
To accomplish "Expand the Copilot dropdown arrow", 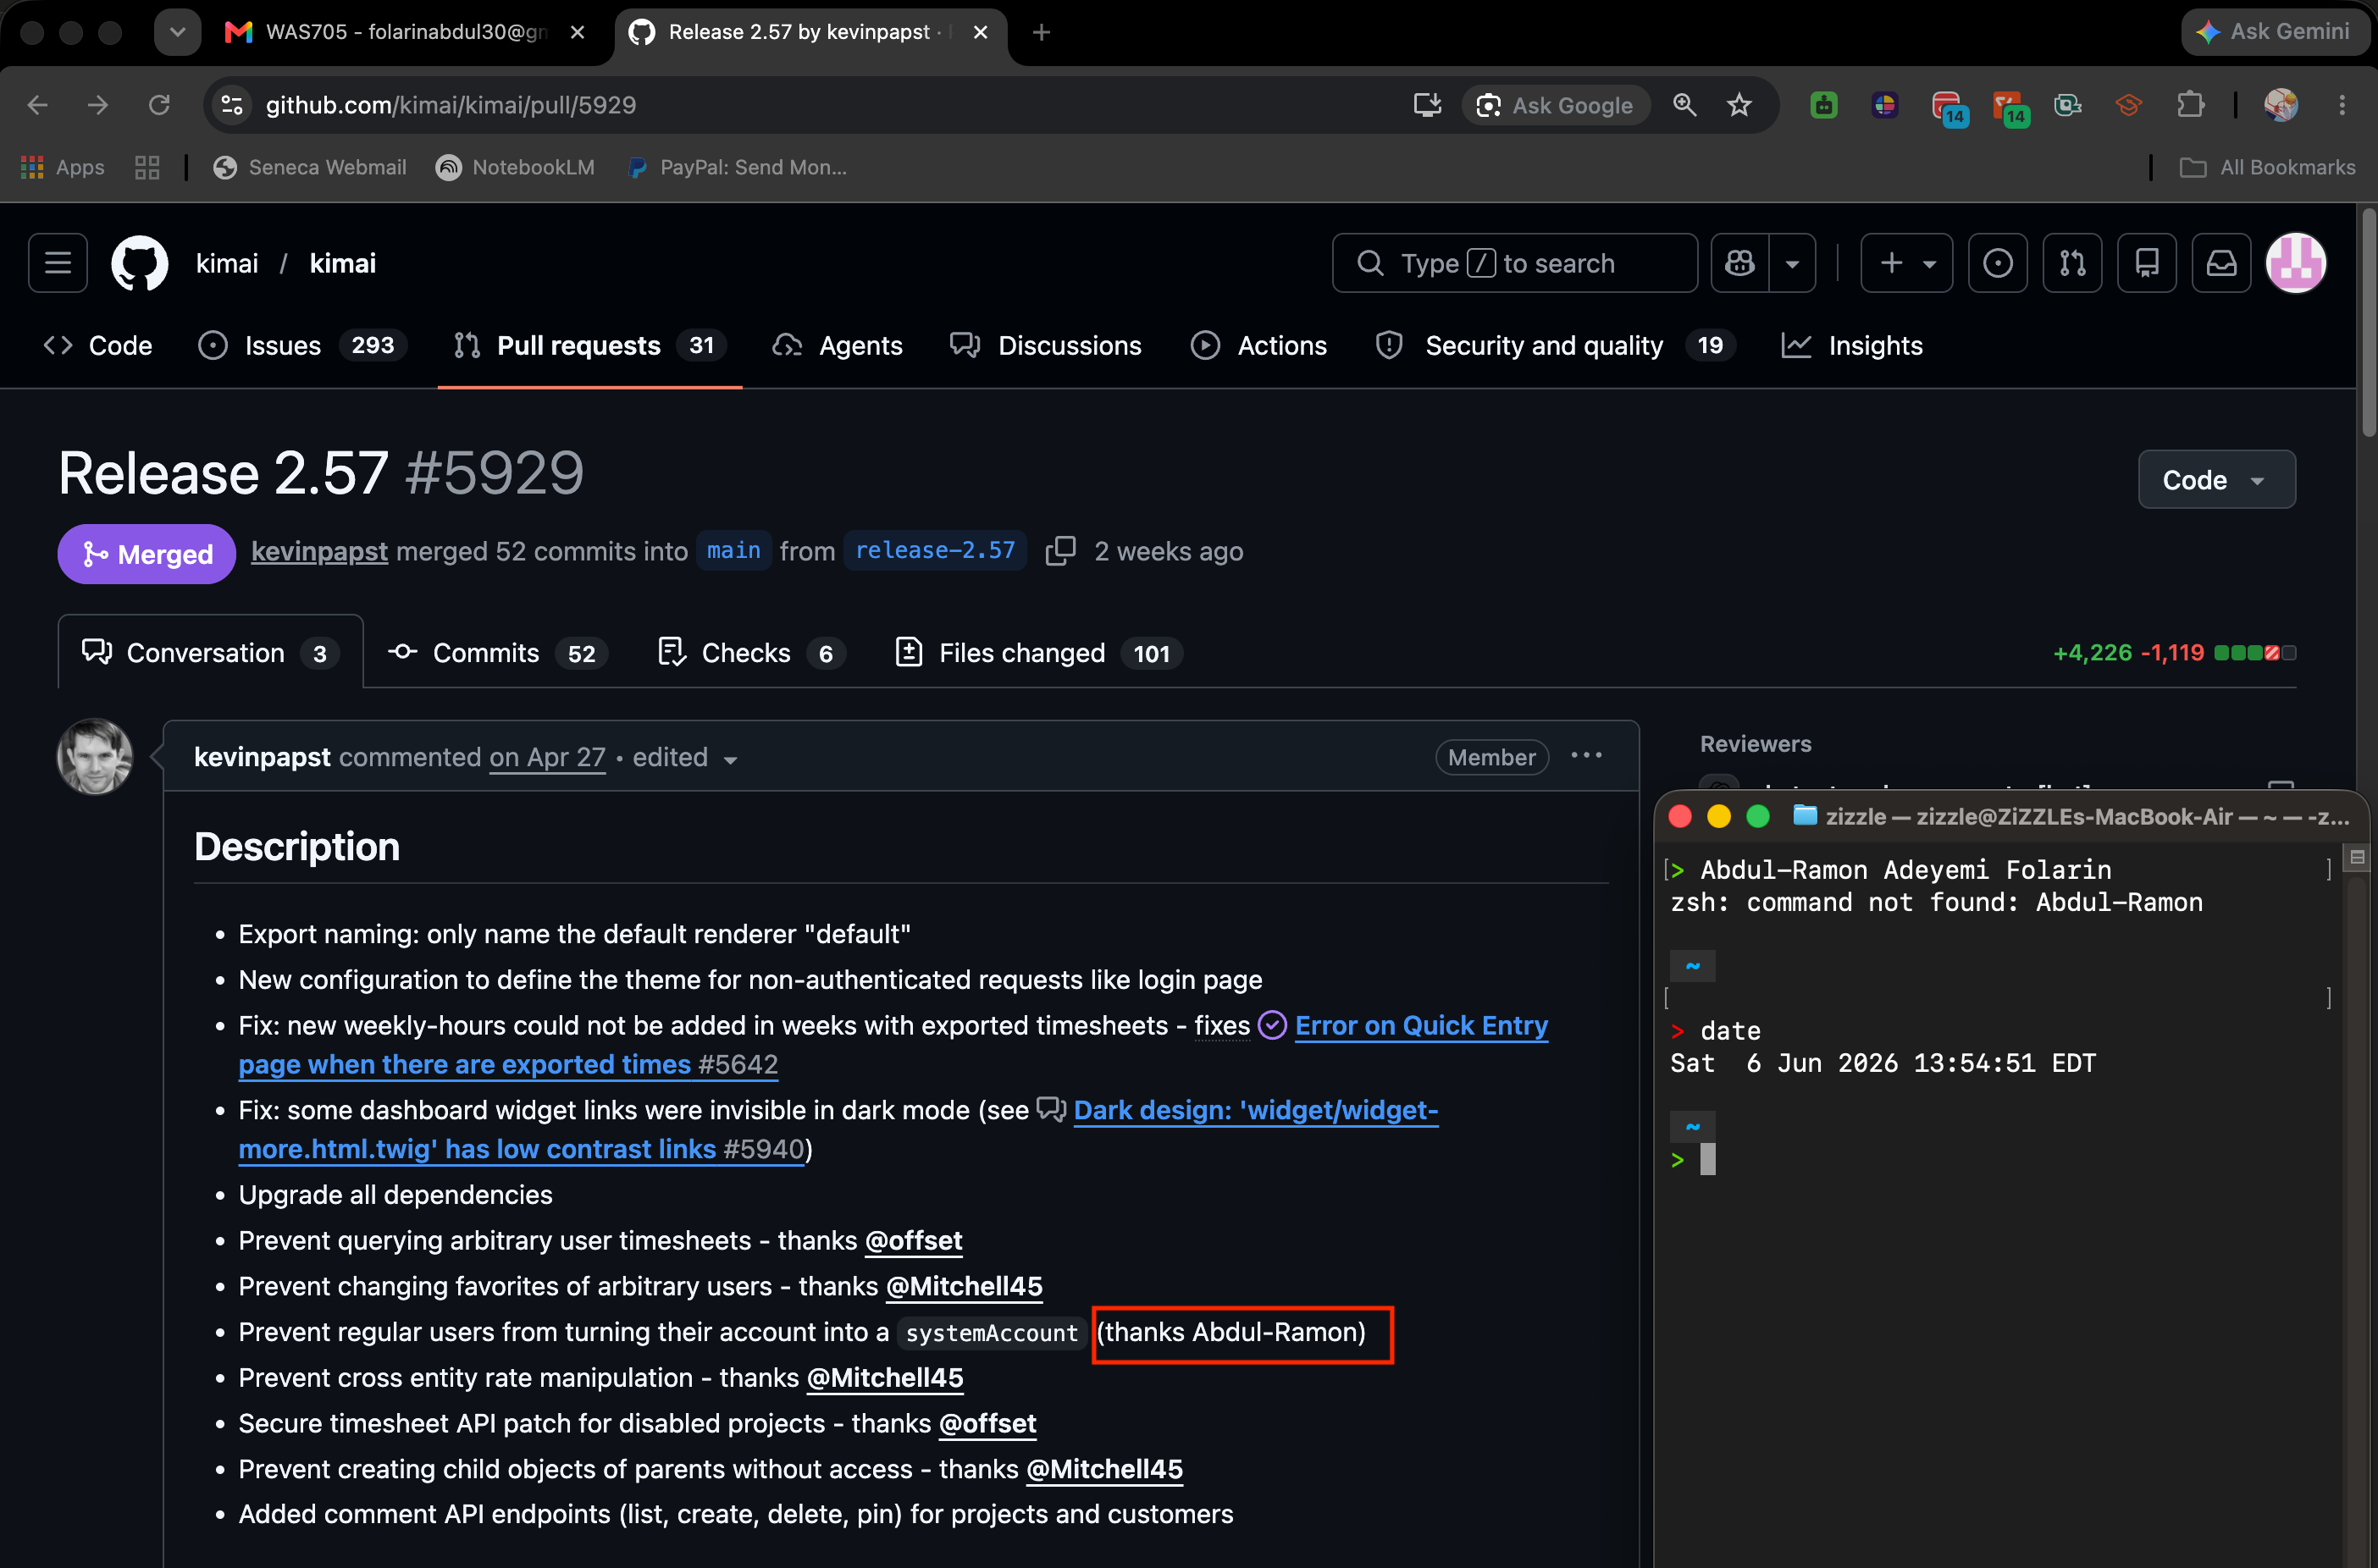I will (1792, 263).
